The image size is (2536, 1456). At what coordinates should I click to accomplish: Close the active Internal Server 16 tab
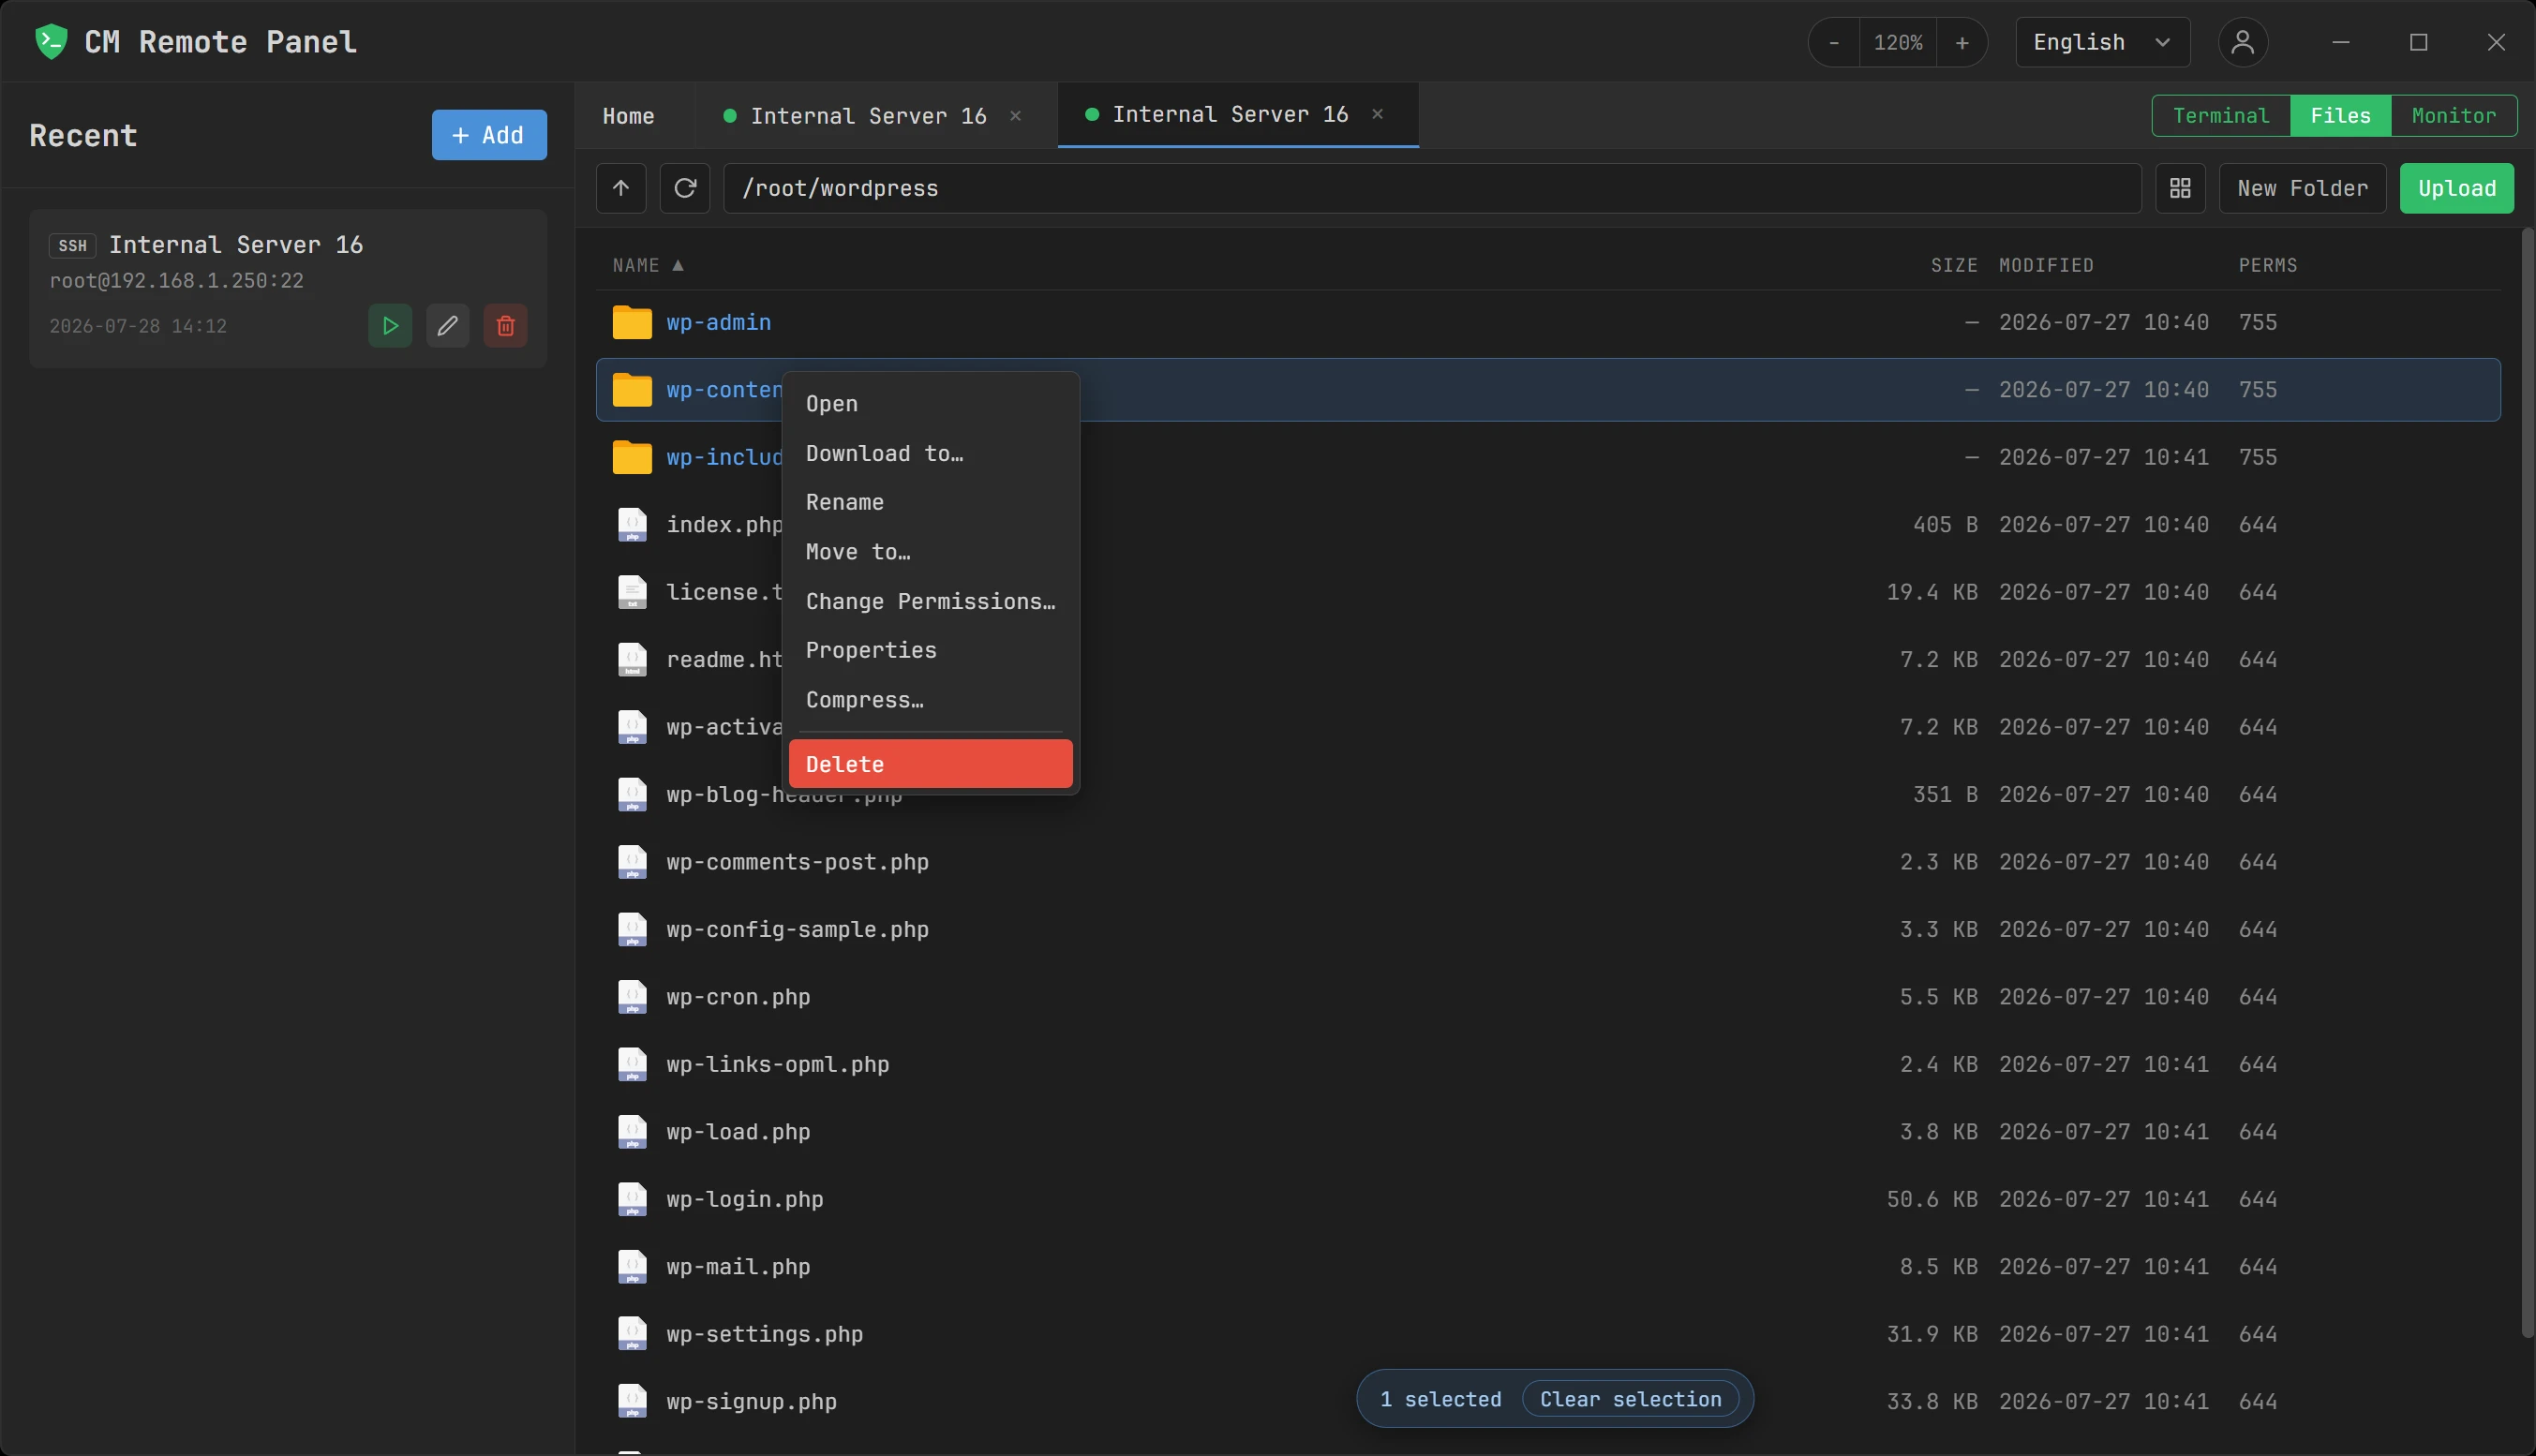coord(1378,114)
